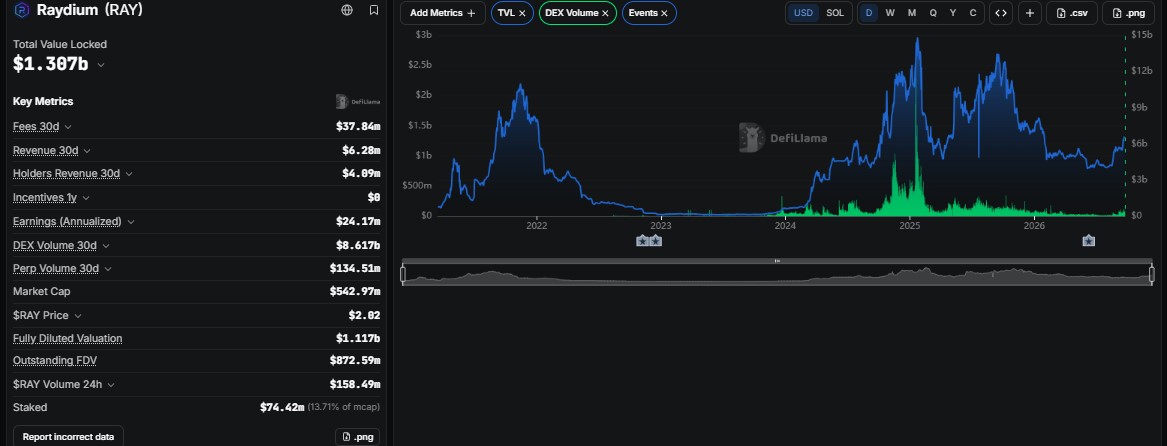This screenshot has height=446, width=1167.
Task: Expand Earnings (Annualized) details
Action: pyautogui.click(x=131, y=222)
